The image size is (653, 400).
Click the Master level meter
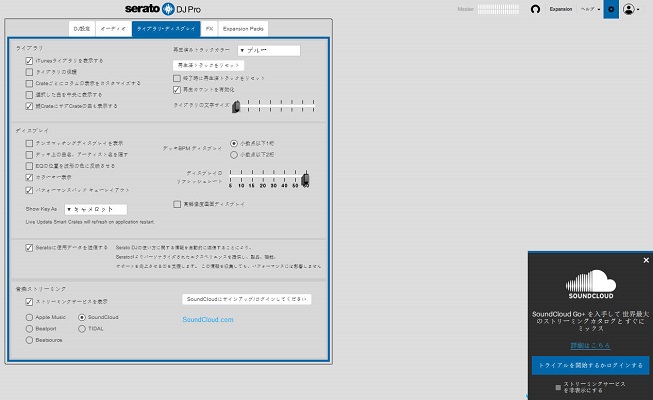(498, 9)
